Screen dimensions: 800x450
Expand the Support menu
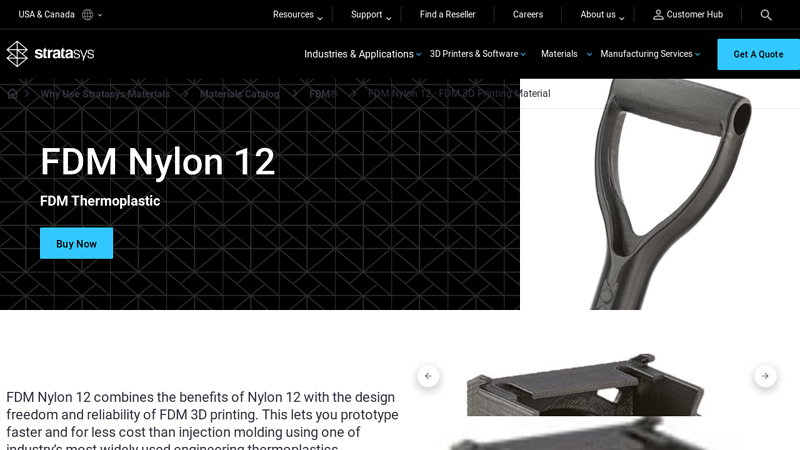pos(371,15)
